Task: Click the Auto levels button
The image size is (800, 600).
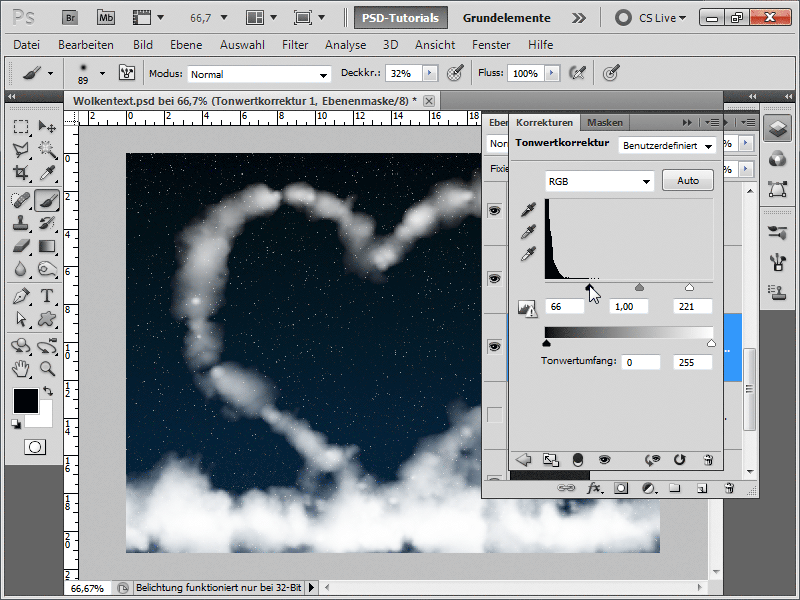Action: [x=687, y=181]
